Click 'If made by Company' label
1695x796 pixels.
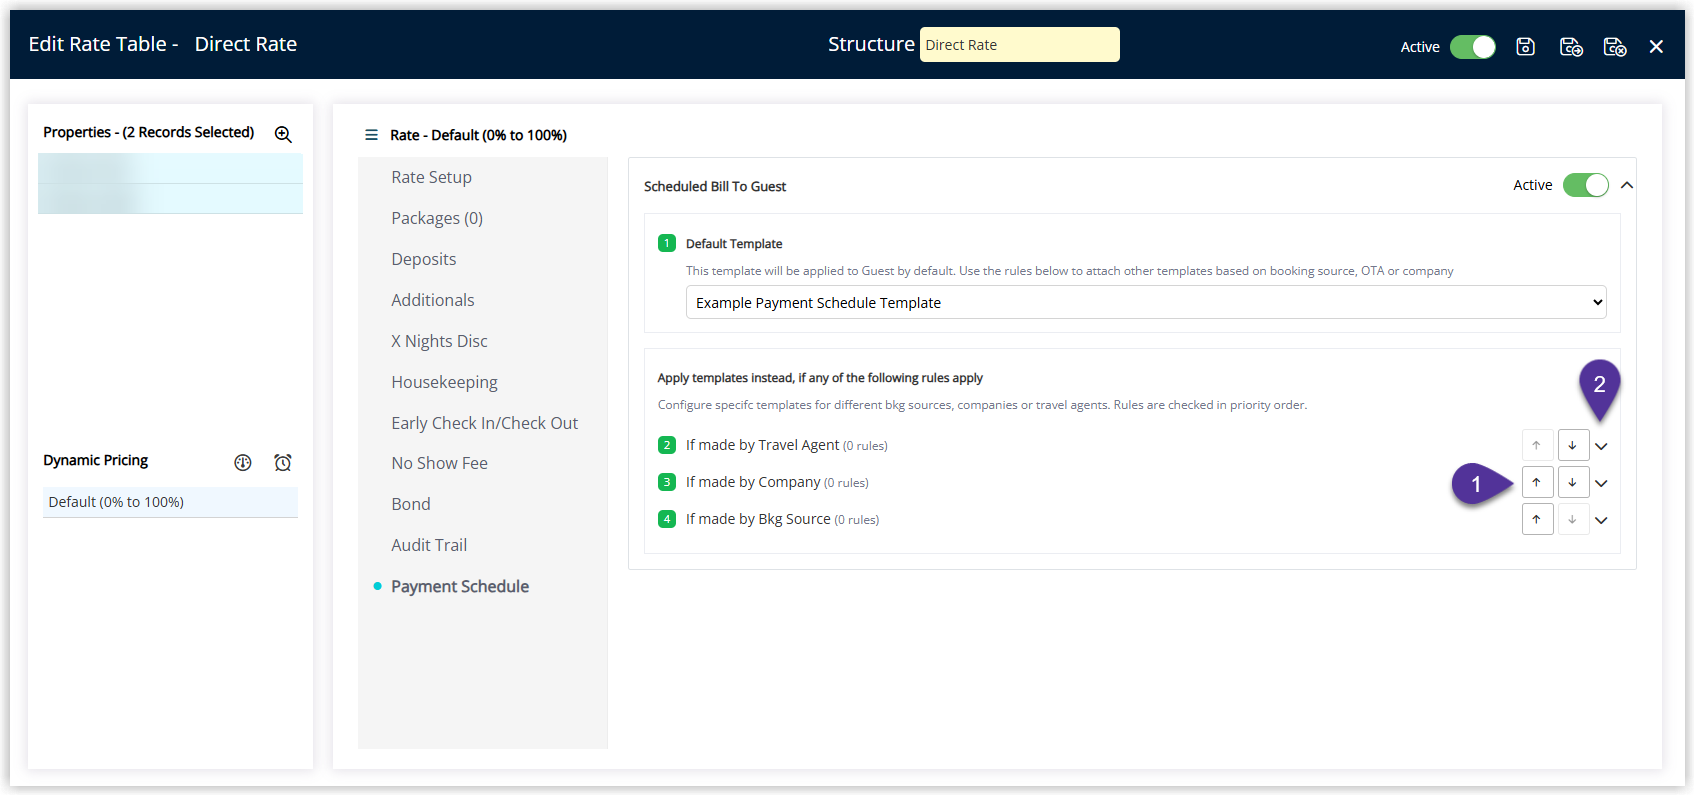(753, 482)
